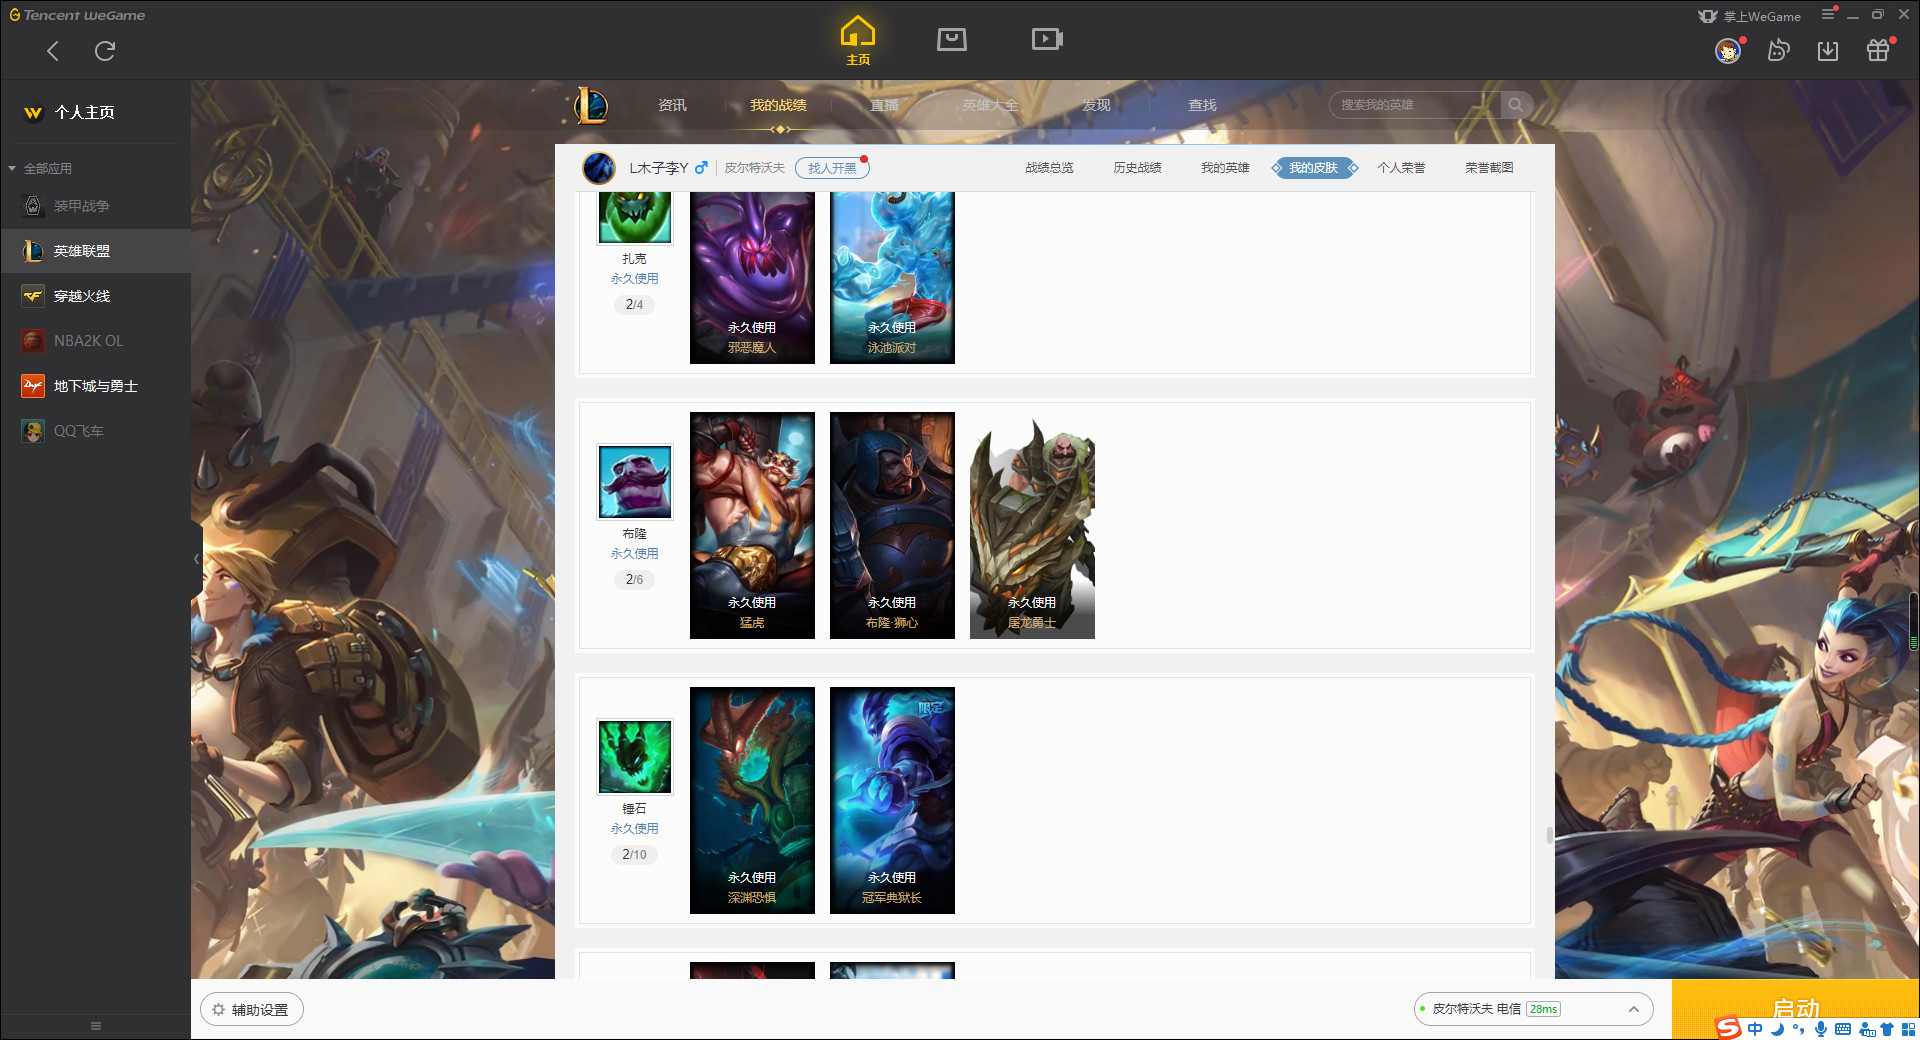This screenshot has height=1040, width=1920.
Task: Click the 2/6 skin count under 布隆
Action: coord(634,579)
